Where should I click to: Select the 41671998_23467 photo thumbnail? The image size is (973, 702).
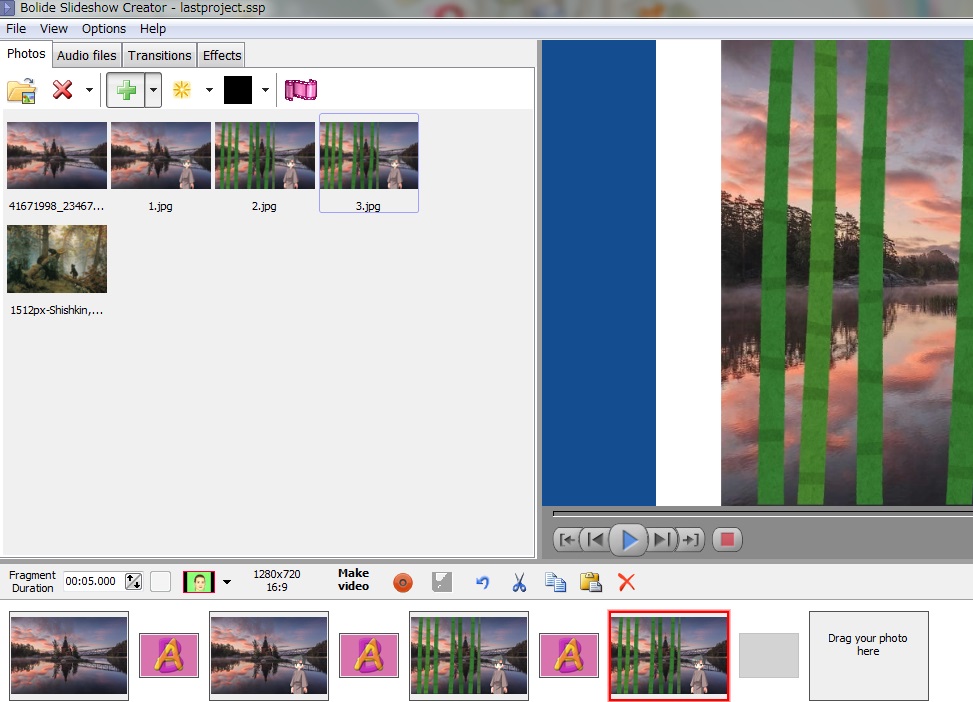coord(56,164)
